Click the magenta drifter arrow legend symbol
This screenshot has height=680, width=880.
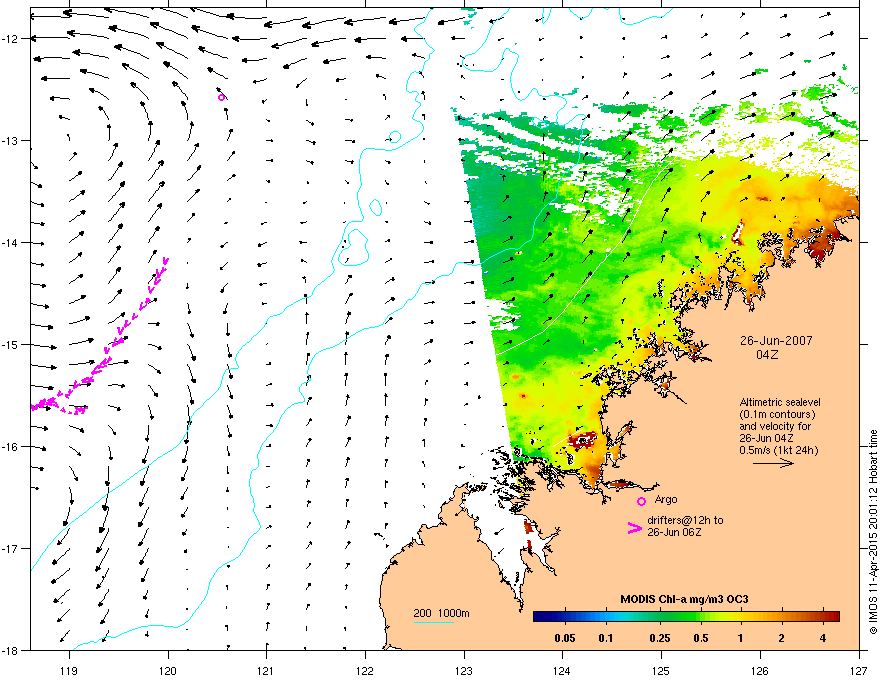[x=635, y=527]
